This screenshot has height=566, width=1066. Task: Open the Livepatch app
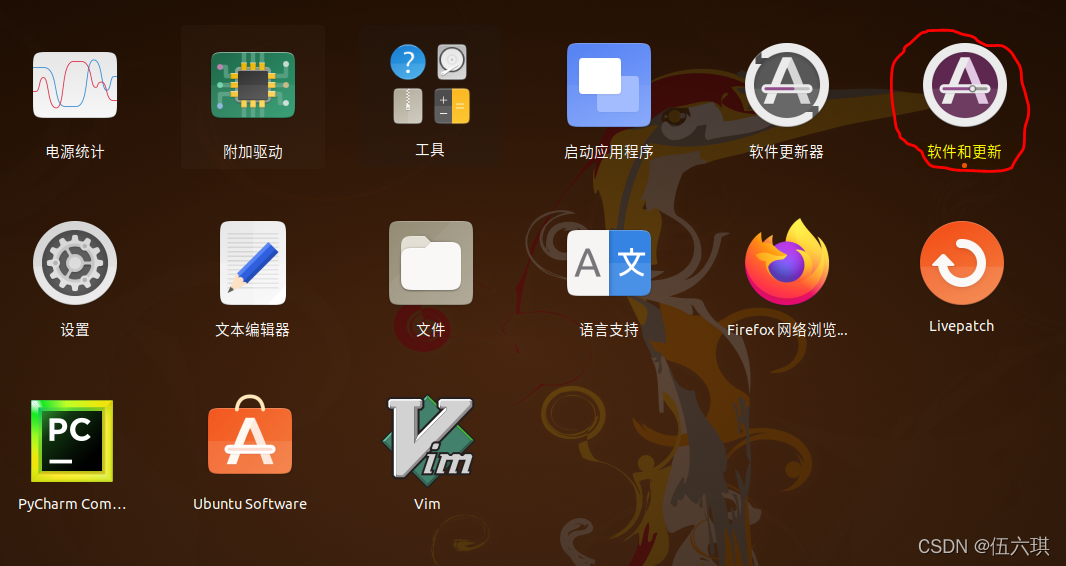(x=962, y=263)
